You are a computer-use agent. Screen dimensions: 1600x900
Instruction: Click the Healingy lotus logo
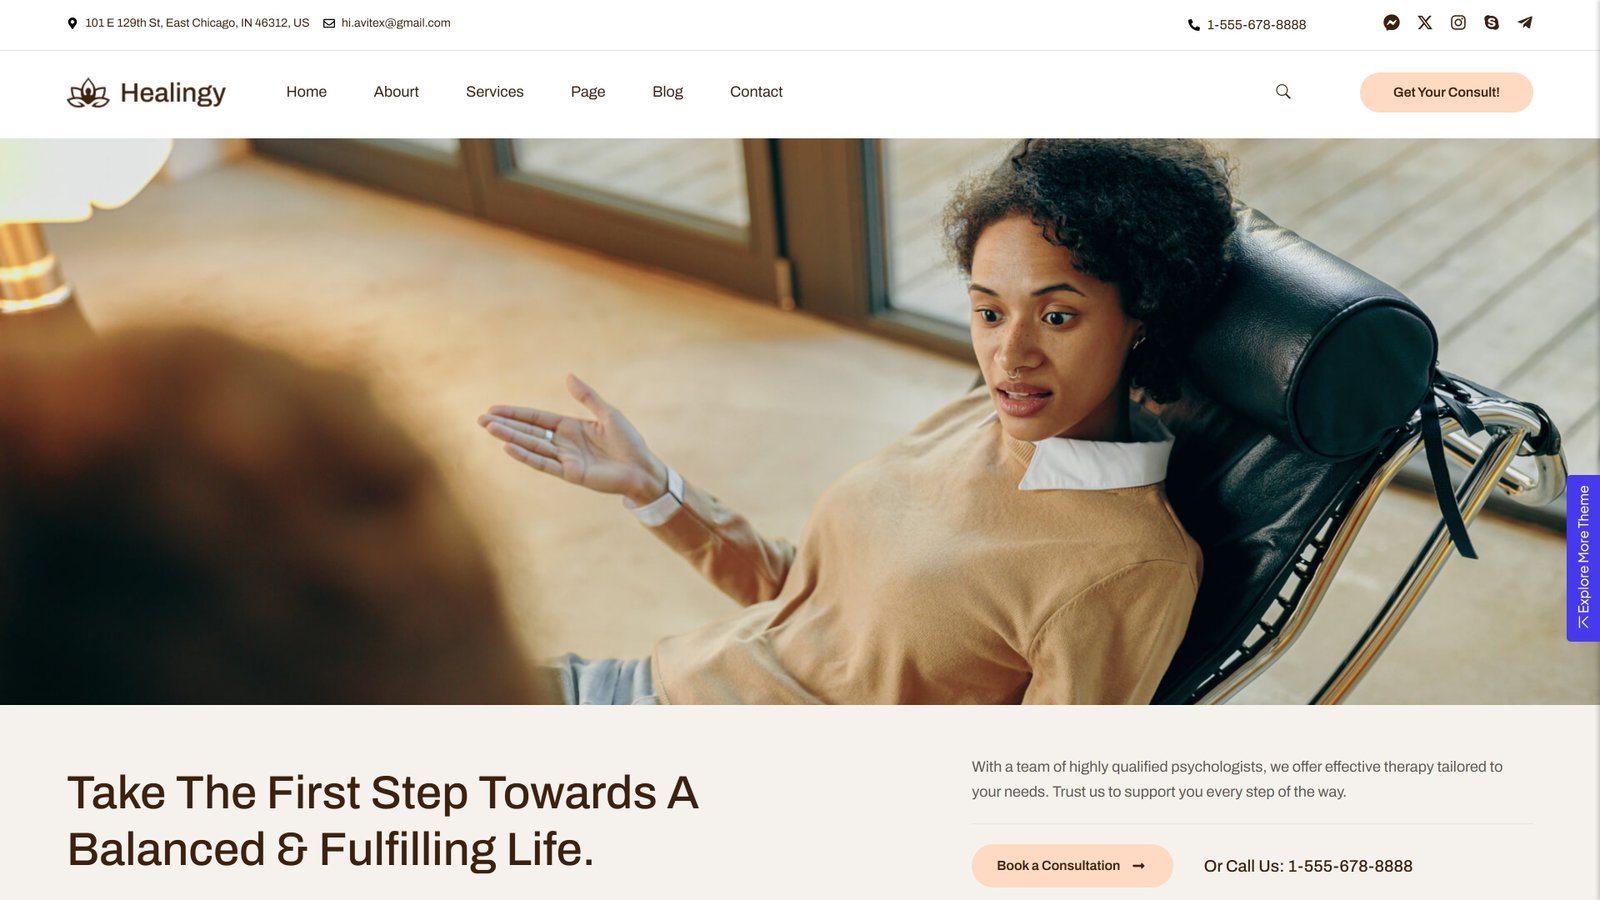pyautogui.click(x=88, y=93)
